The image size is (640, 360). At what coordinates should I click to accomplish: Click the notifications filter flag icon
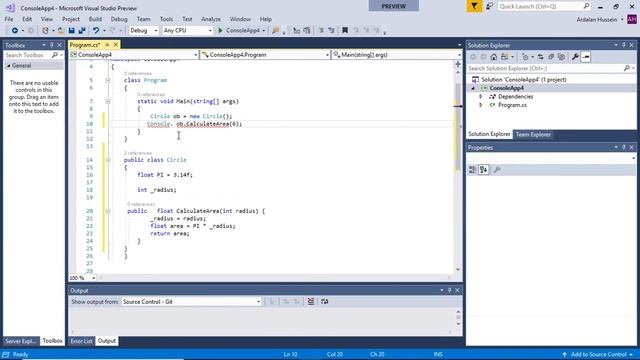[474, 6]
